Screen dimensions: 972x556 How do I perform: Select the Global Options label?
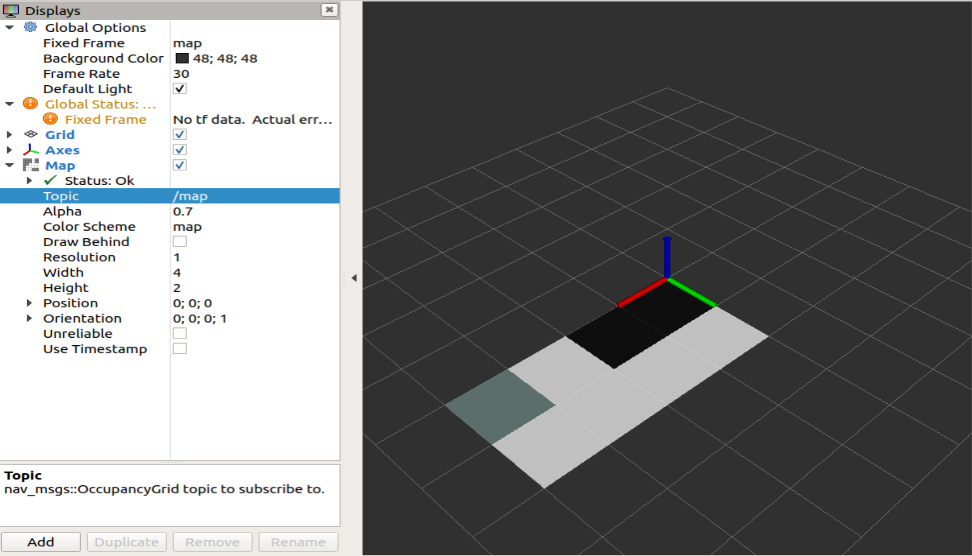[95, 27]
